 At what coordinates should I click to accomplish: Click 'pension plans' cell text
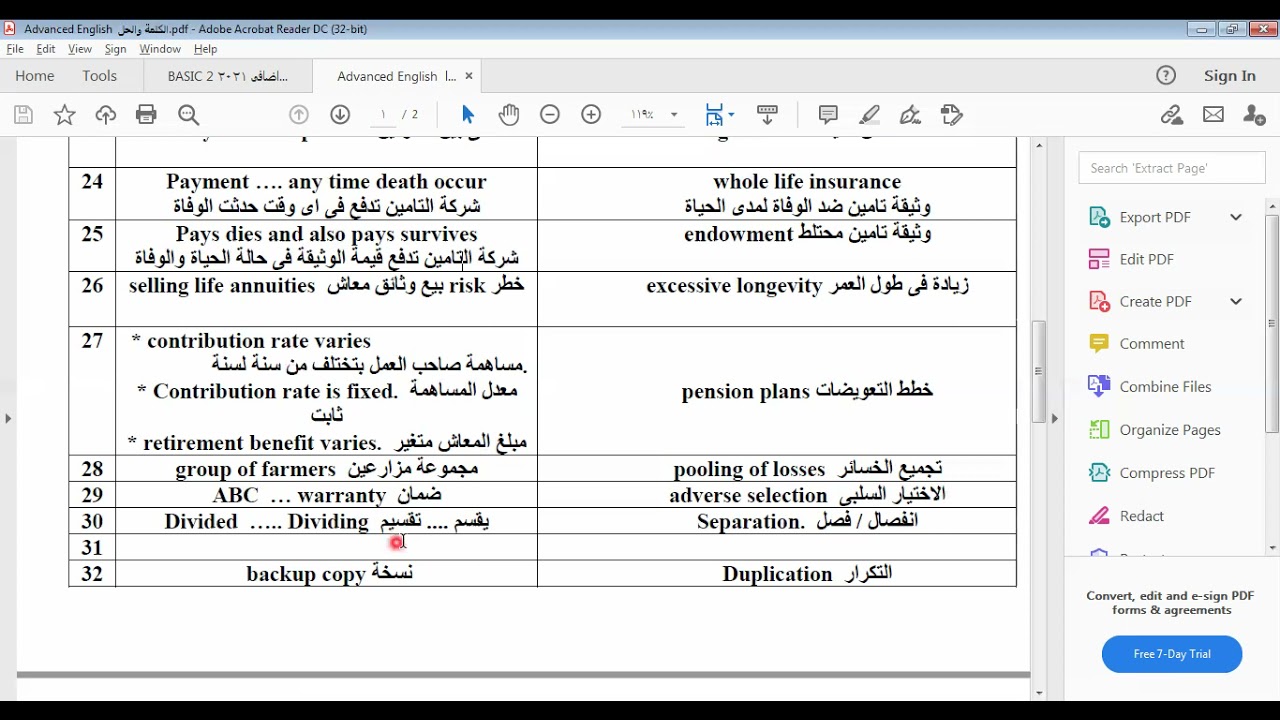coord(745,391)
